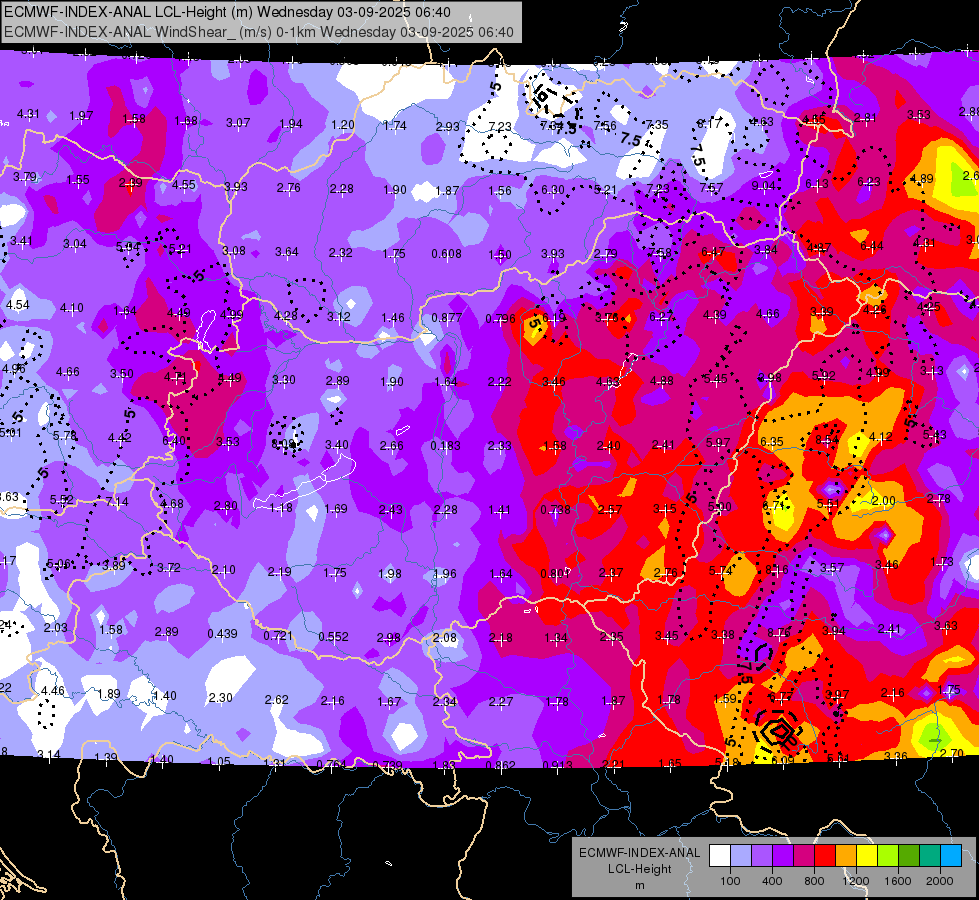
Task: Click the wind shear value '3.07'
Action: coord(238,122)
